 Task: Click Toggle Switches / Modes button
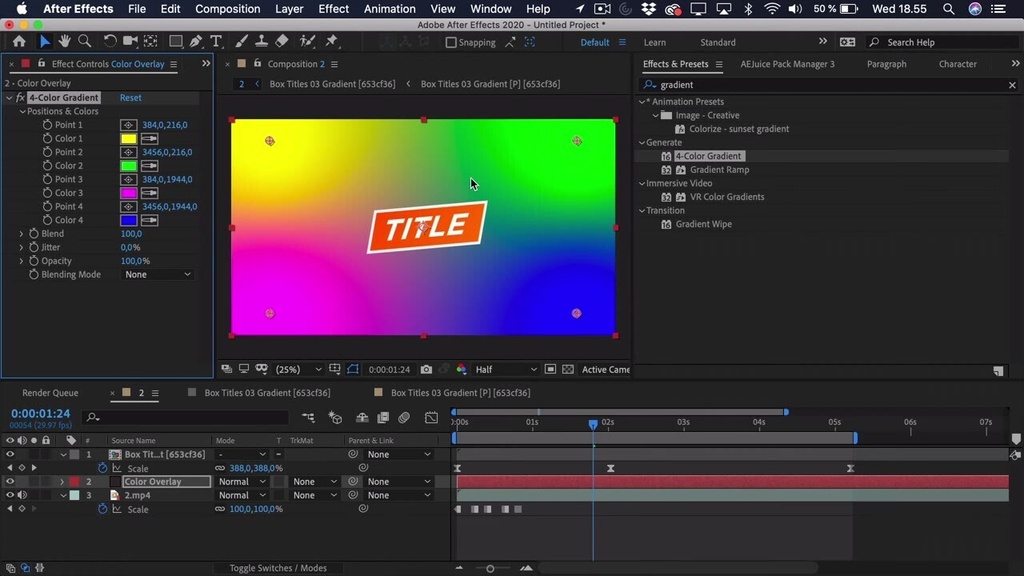[278, 568]
